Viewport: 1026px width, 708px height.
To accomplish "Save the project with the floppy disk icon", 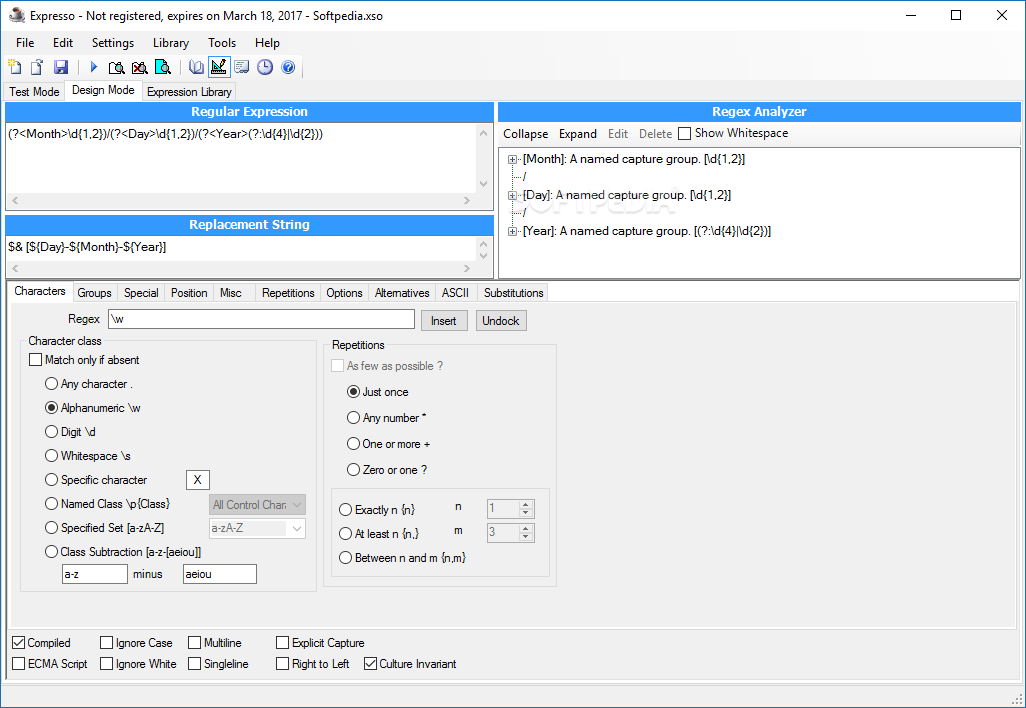I will click(x=61, y=67).
